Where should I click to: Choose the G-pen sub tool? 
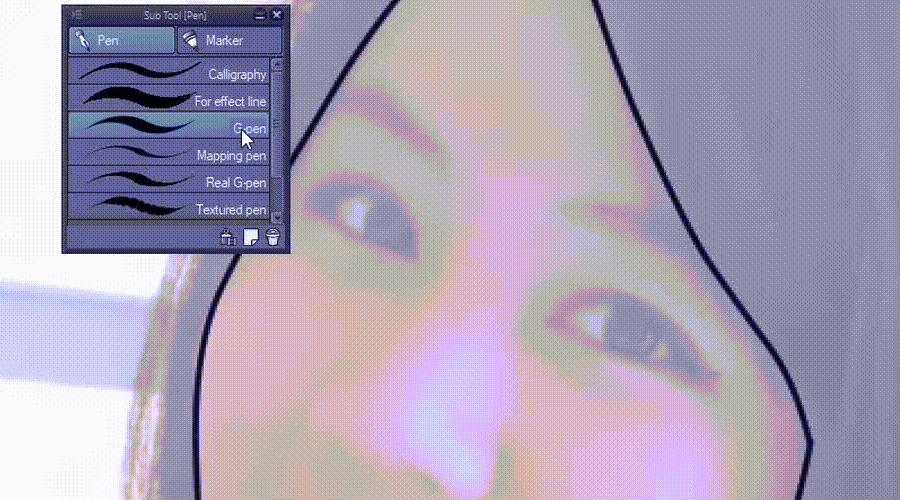[169, 126]
